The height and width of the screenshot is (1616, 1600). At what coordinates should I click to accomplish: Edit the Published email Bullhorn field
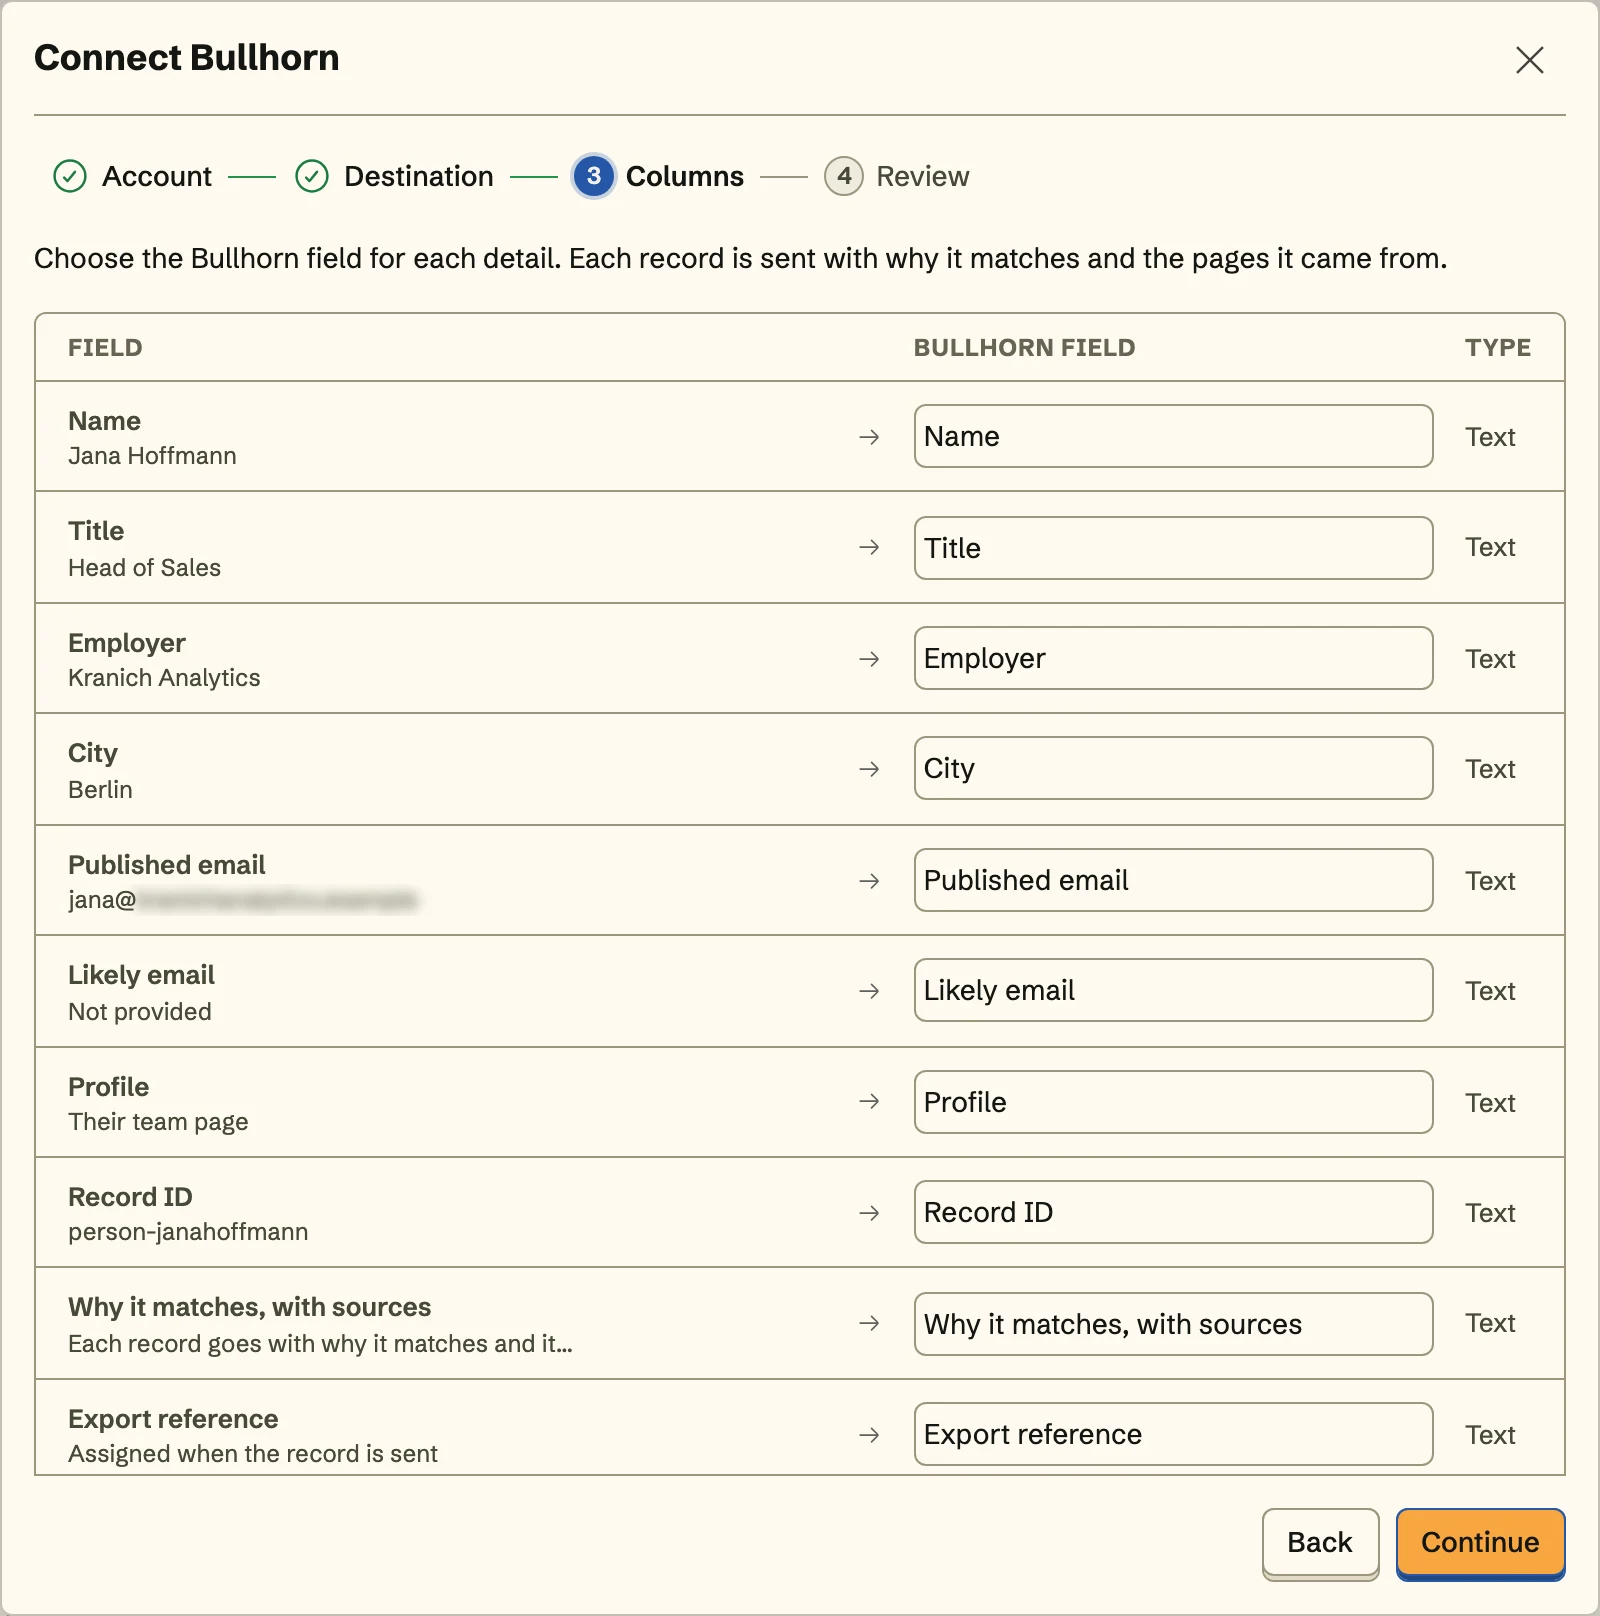coord(1173,880)
